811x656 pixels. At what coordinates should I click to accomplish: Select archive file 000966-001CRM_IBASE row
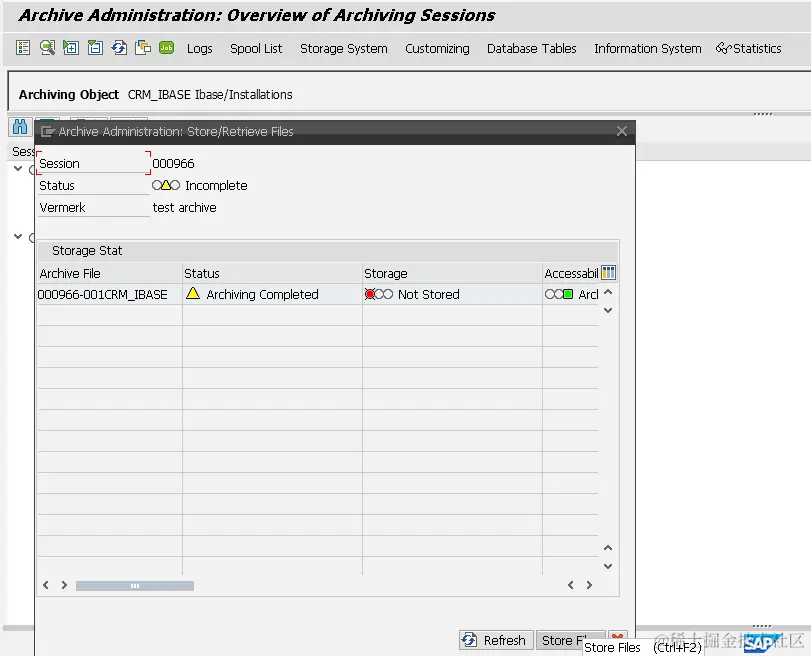point(102,294)
